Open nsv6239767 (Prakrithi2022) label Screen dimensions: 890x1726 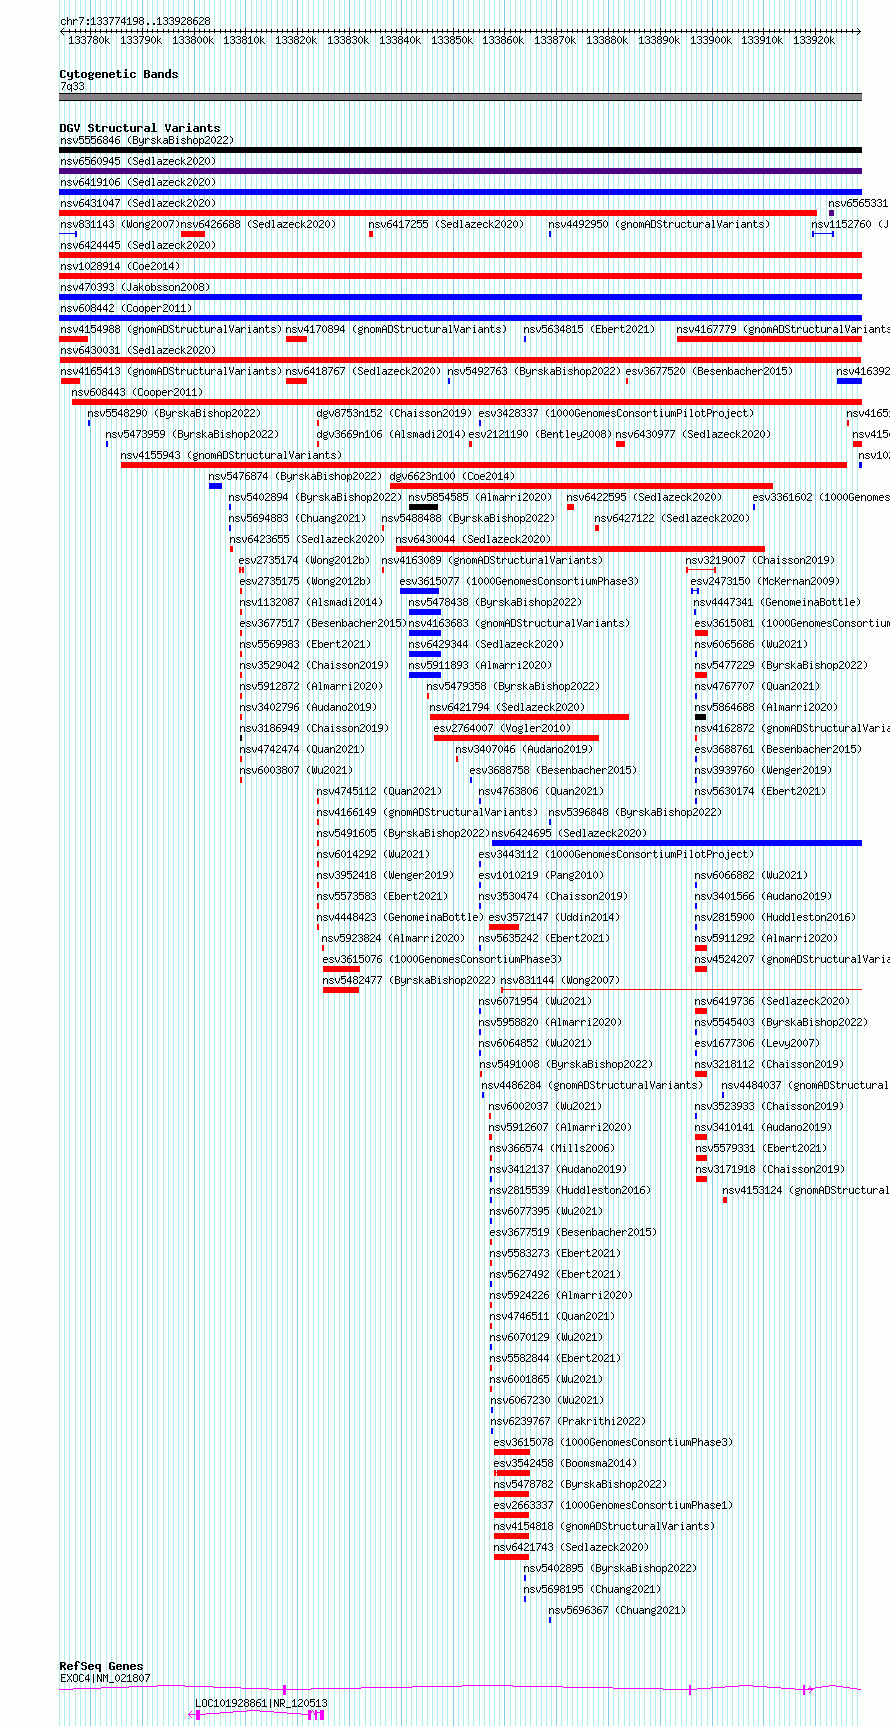click(x=567, y=1421)
